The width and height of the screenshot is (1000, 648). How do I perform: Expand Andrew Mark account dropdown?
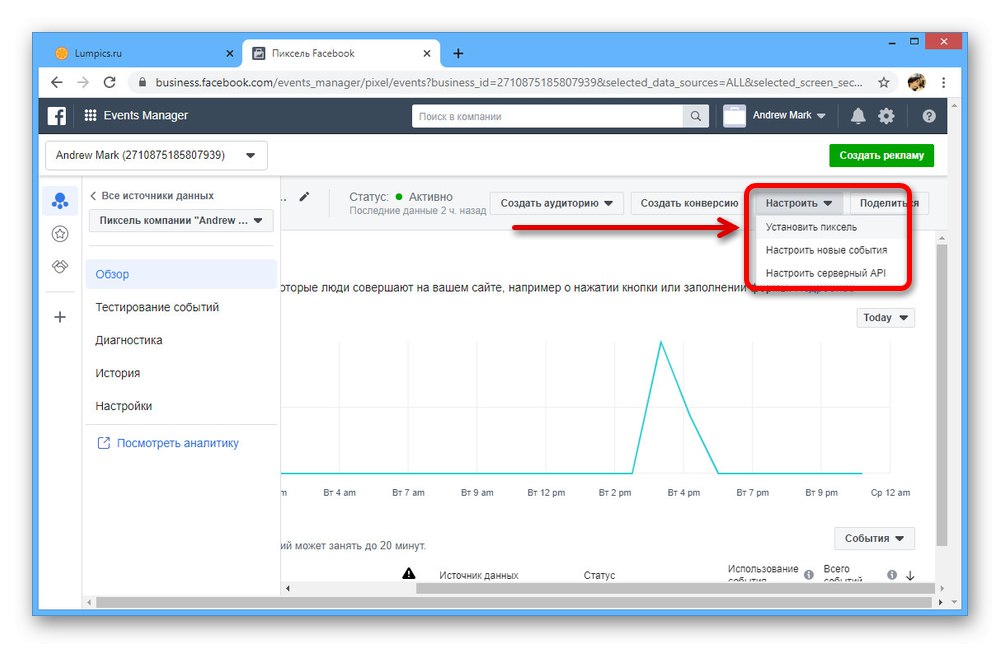(x=789, y=115)
